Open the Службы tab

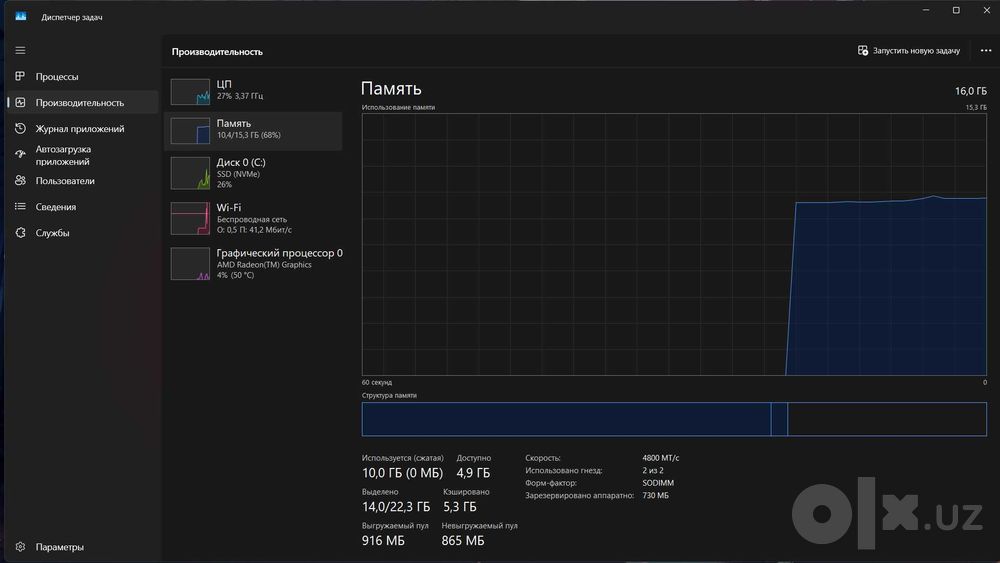[x=52, y=233]
